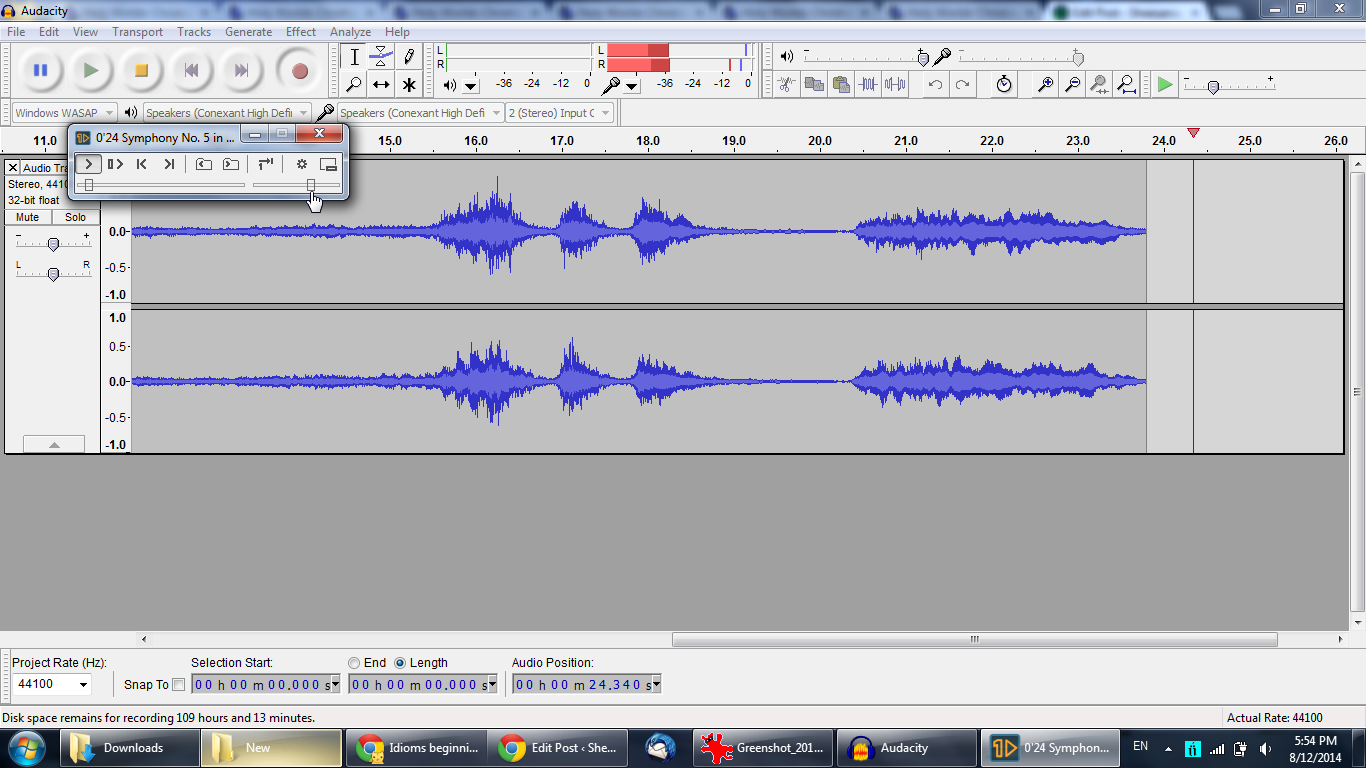
Task: Enable Multi-Tool mode (asterisk)
Action: [409, 85]
